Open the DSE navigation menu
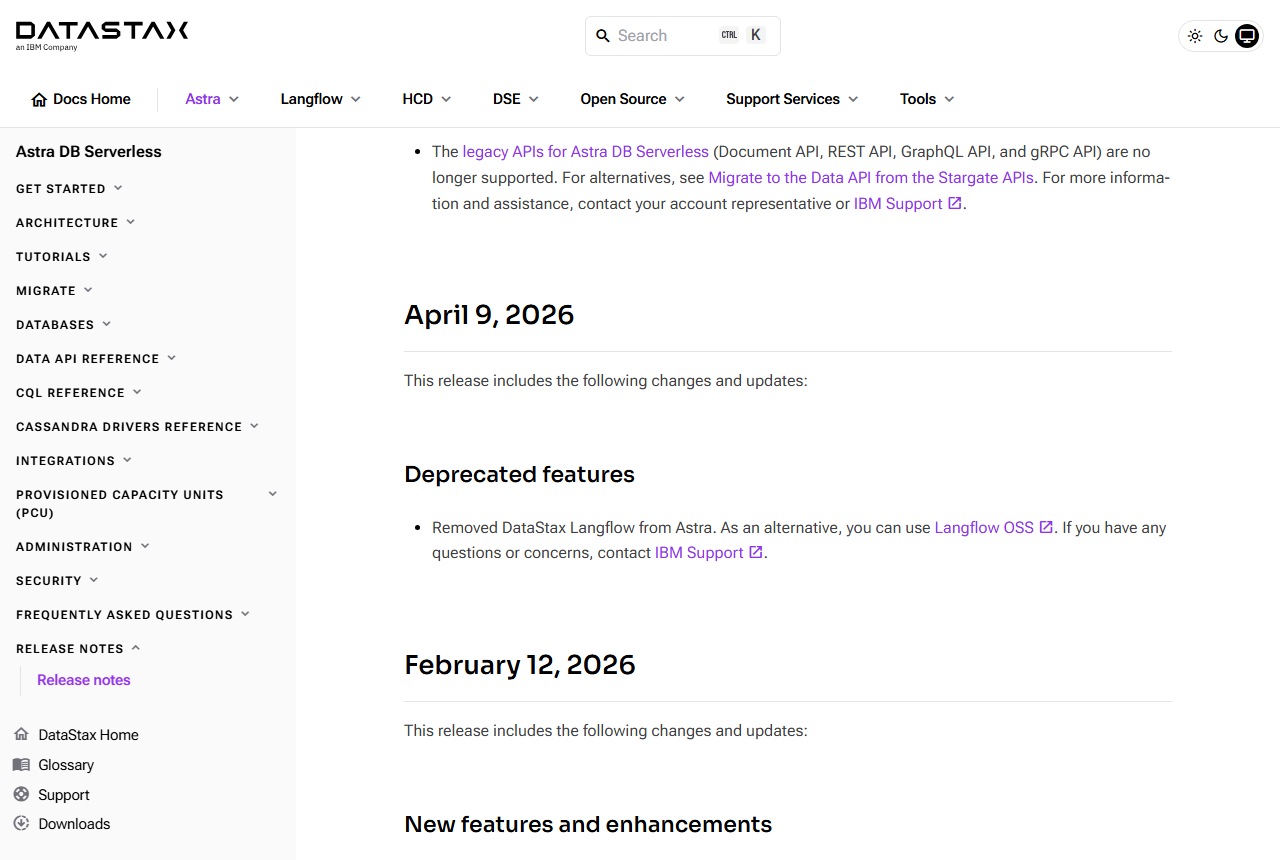This screenshot has width=1280, height=860. pyautogui.click(x=516, y=99)
